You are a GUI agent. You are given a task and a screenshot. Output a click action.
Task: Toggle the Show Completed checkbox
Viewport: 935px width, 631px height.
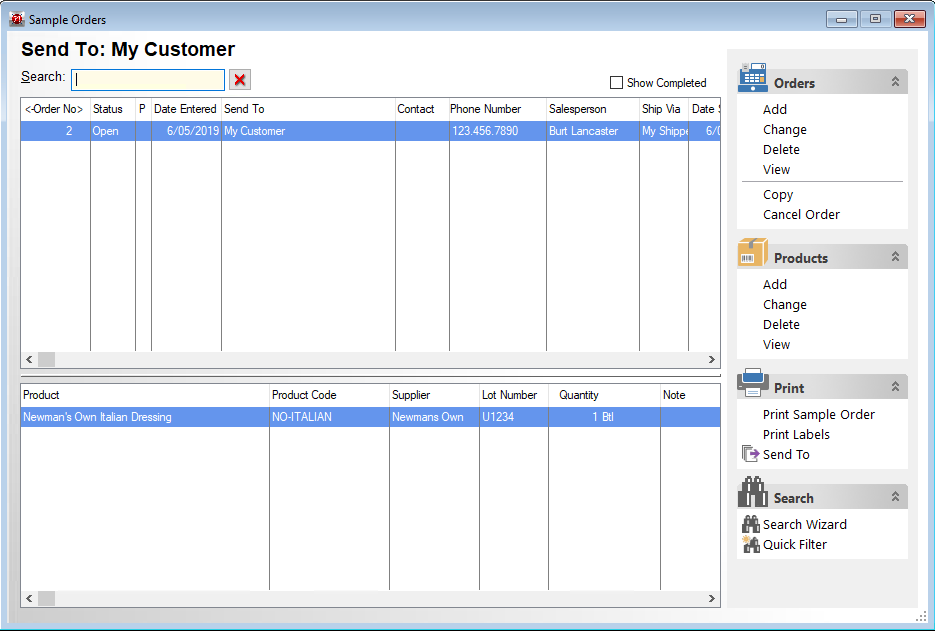(616, 83)
